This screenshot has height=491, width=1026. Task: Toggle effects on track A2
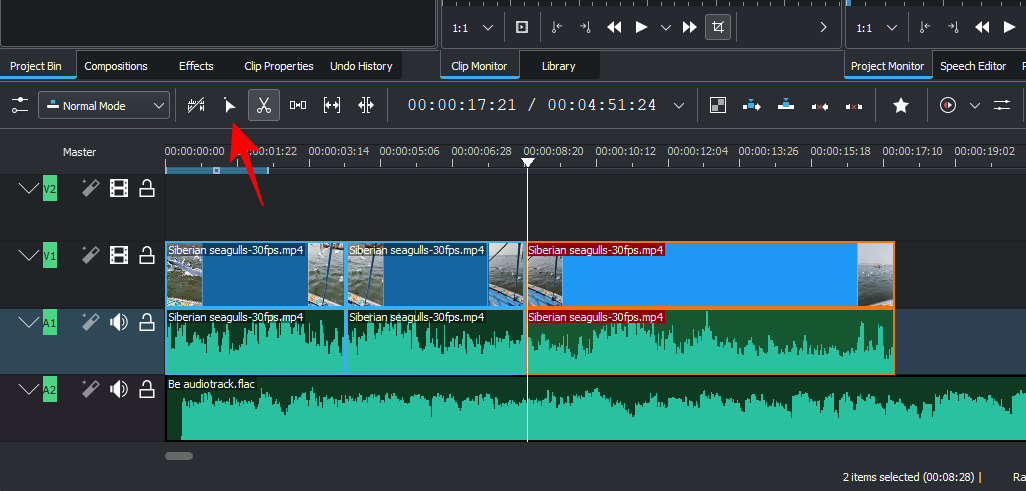click(x=90, y=389)
